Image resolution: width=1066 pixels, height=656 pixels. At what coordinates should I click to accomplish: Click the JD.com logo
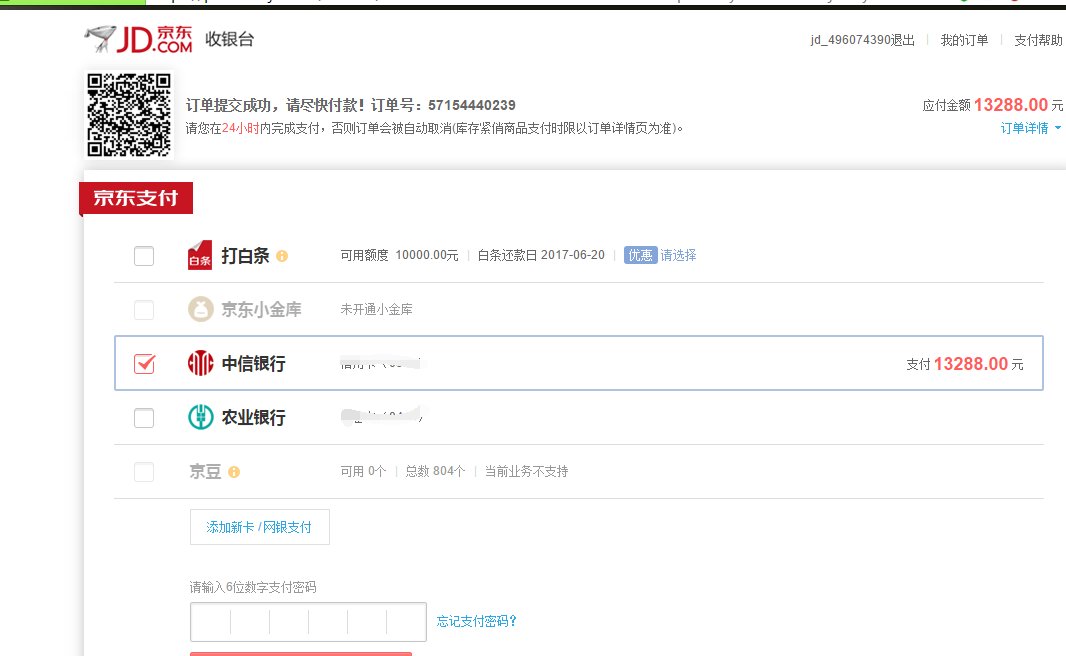pyautogui.click(x=139, y=39)
